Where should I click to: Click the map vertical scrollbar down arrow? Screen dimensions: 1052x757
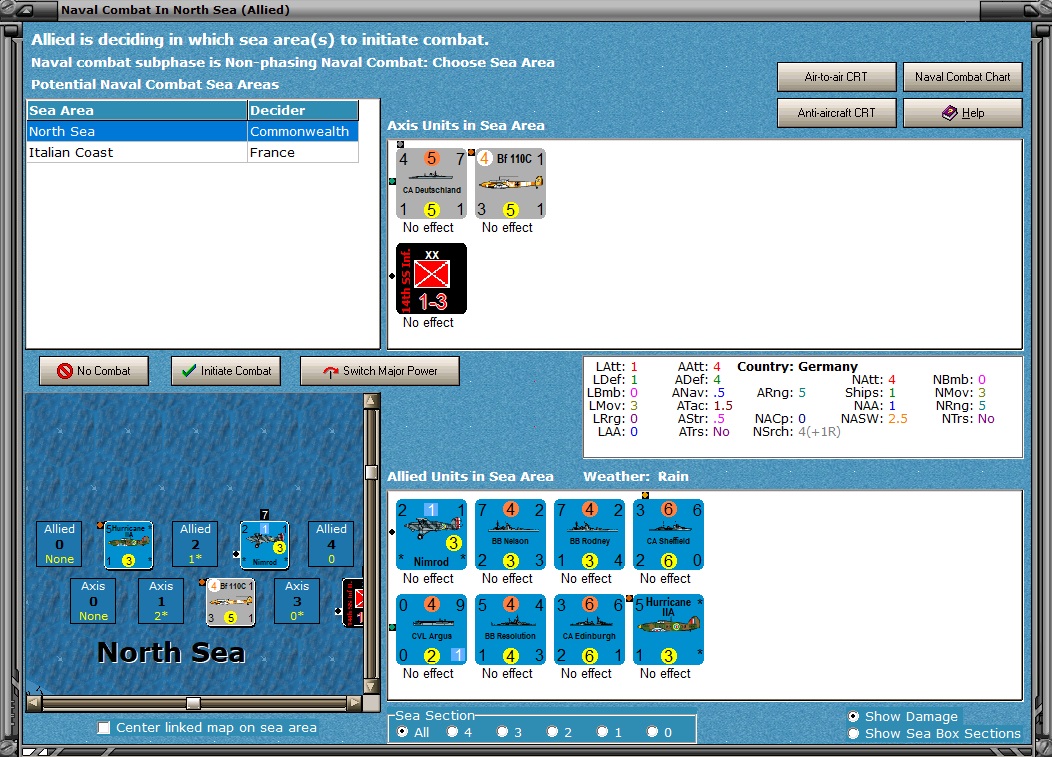point(371,687)
